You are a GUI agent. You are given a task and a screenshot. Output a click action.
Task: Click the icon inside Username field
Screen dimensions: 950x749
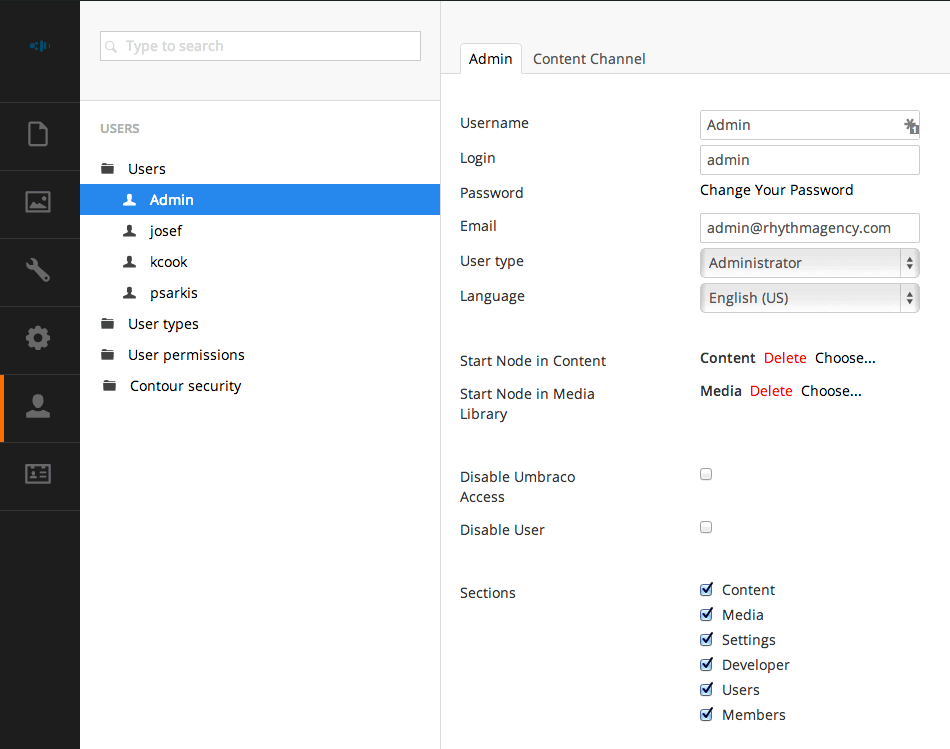(x=910, y=125)
